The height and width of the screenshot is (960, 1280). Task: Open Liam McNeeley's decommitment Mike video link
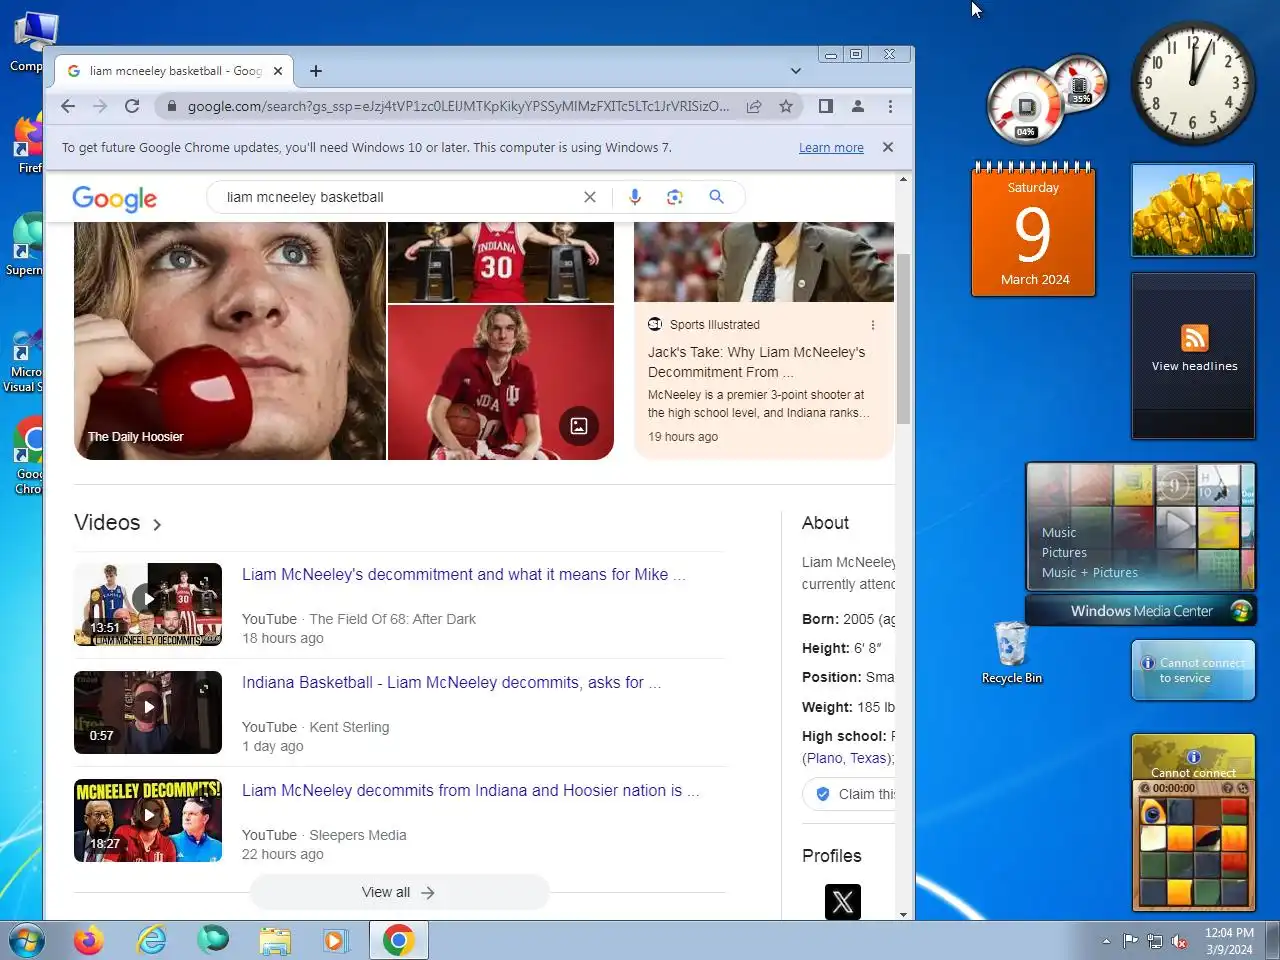point(463,575)
